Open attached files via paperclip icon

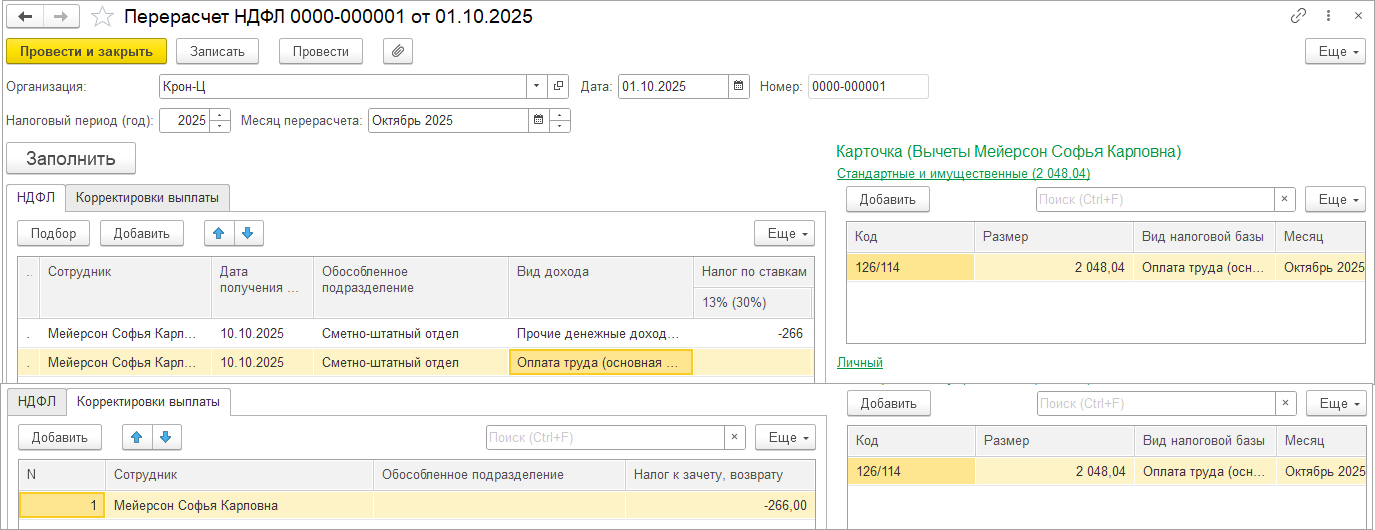click(397, 51)
